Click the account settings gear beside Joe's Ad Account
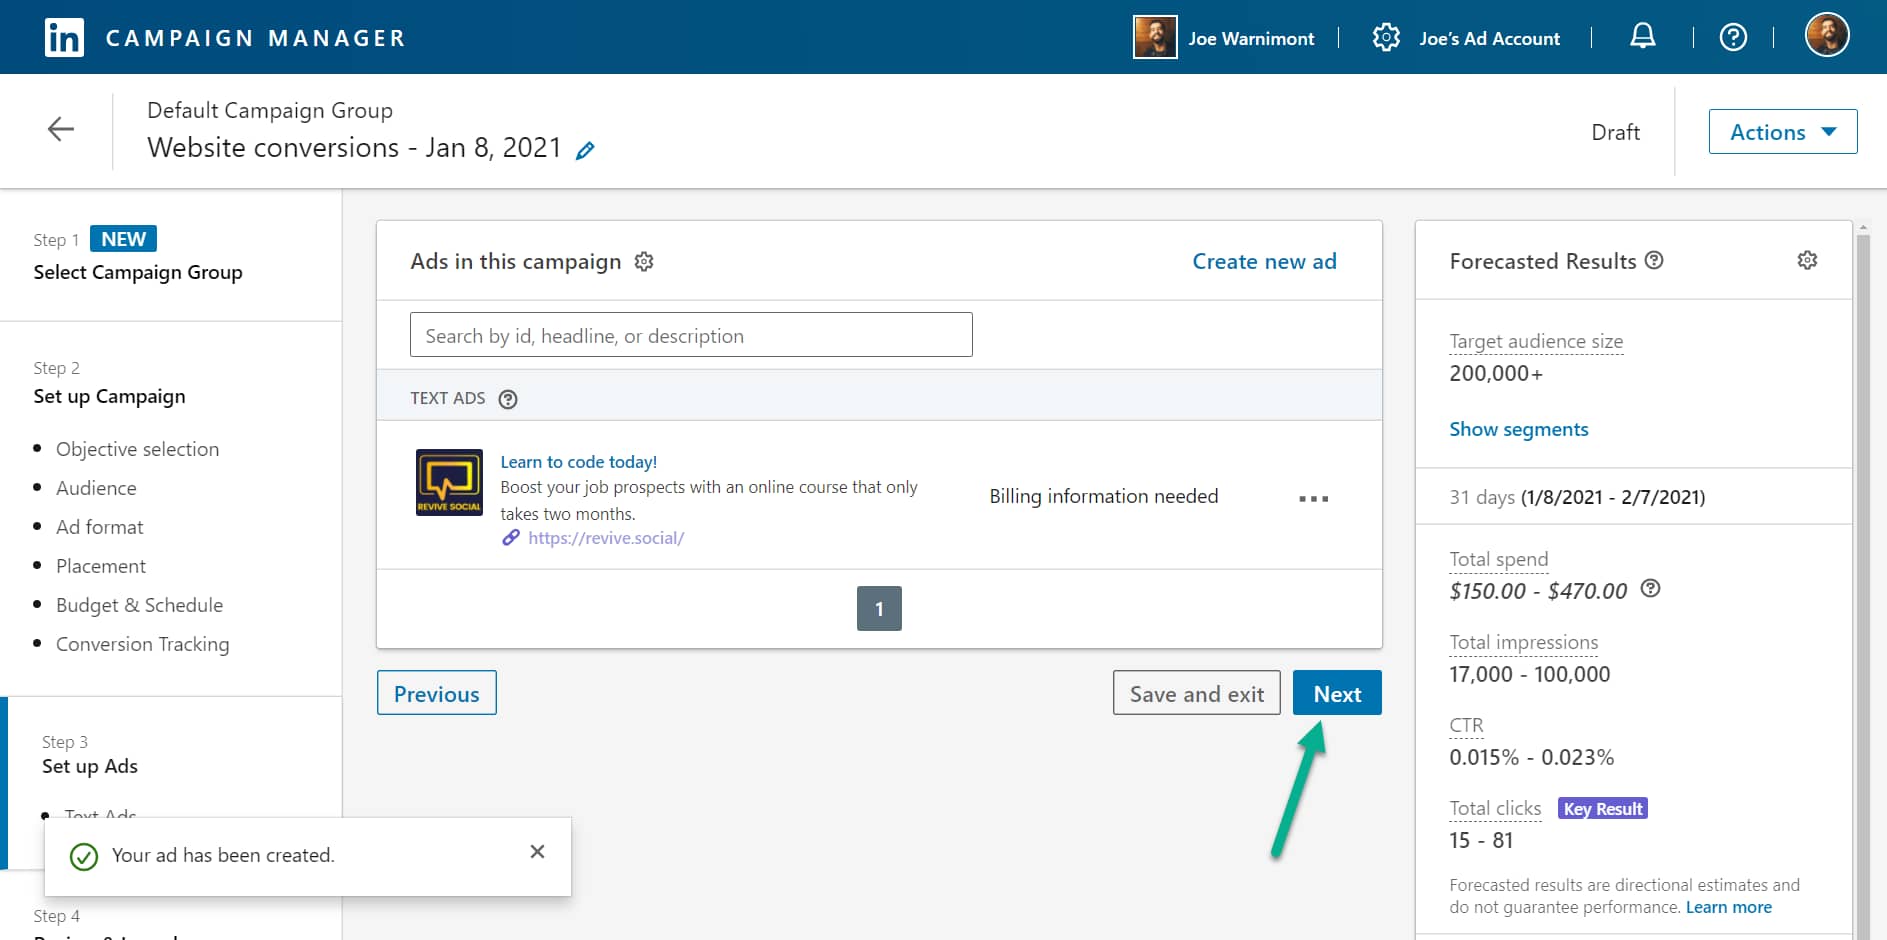The height and width of the screenshot is (940, 1887). 1386,37
